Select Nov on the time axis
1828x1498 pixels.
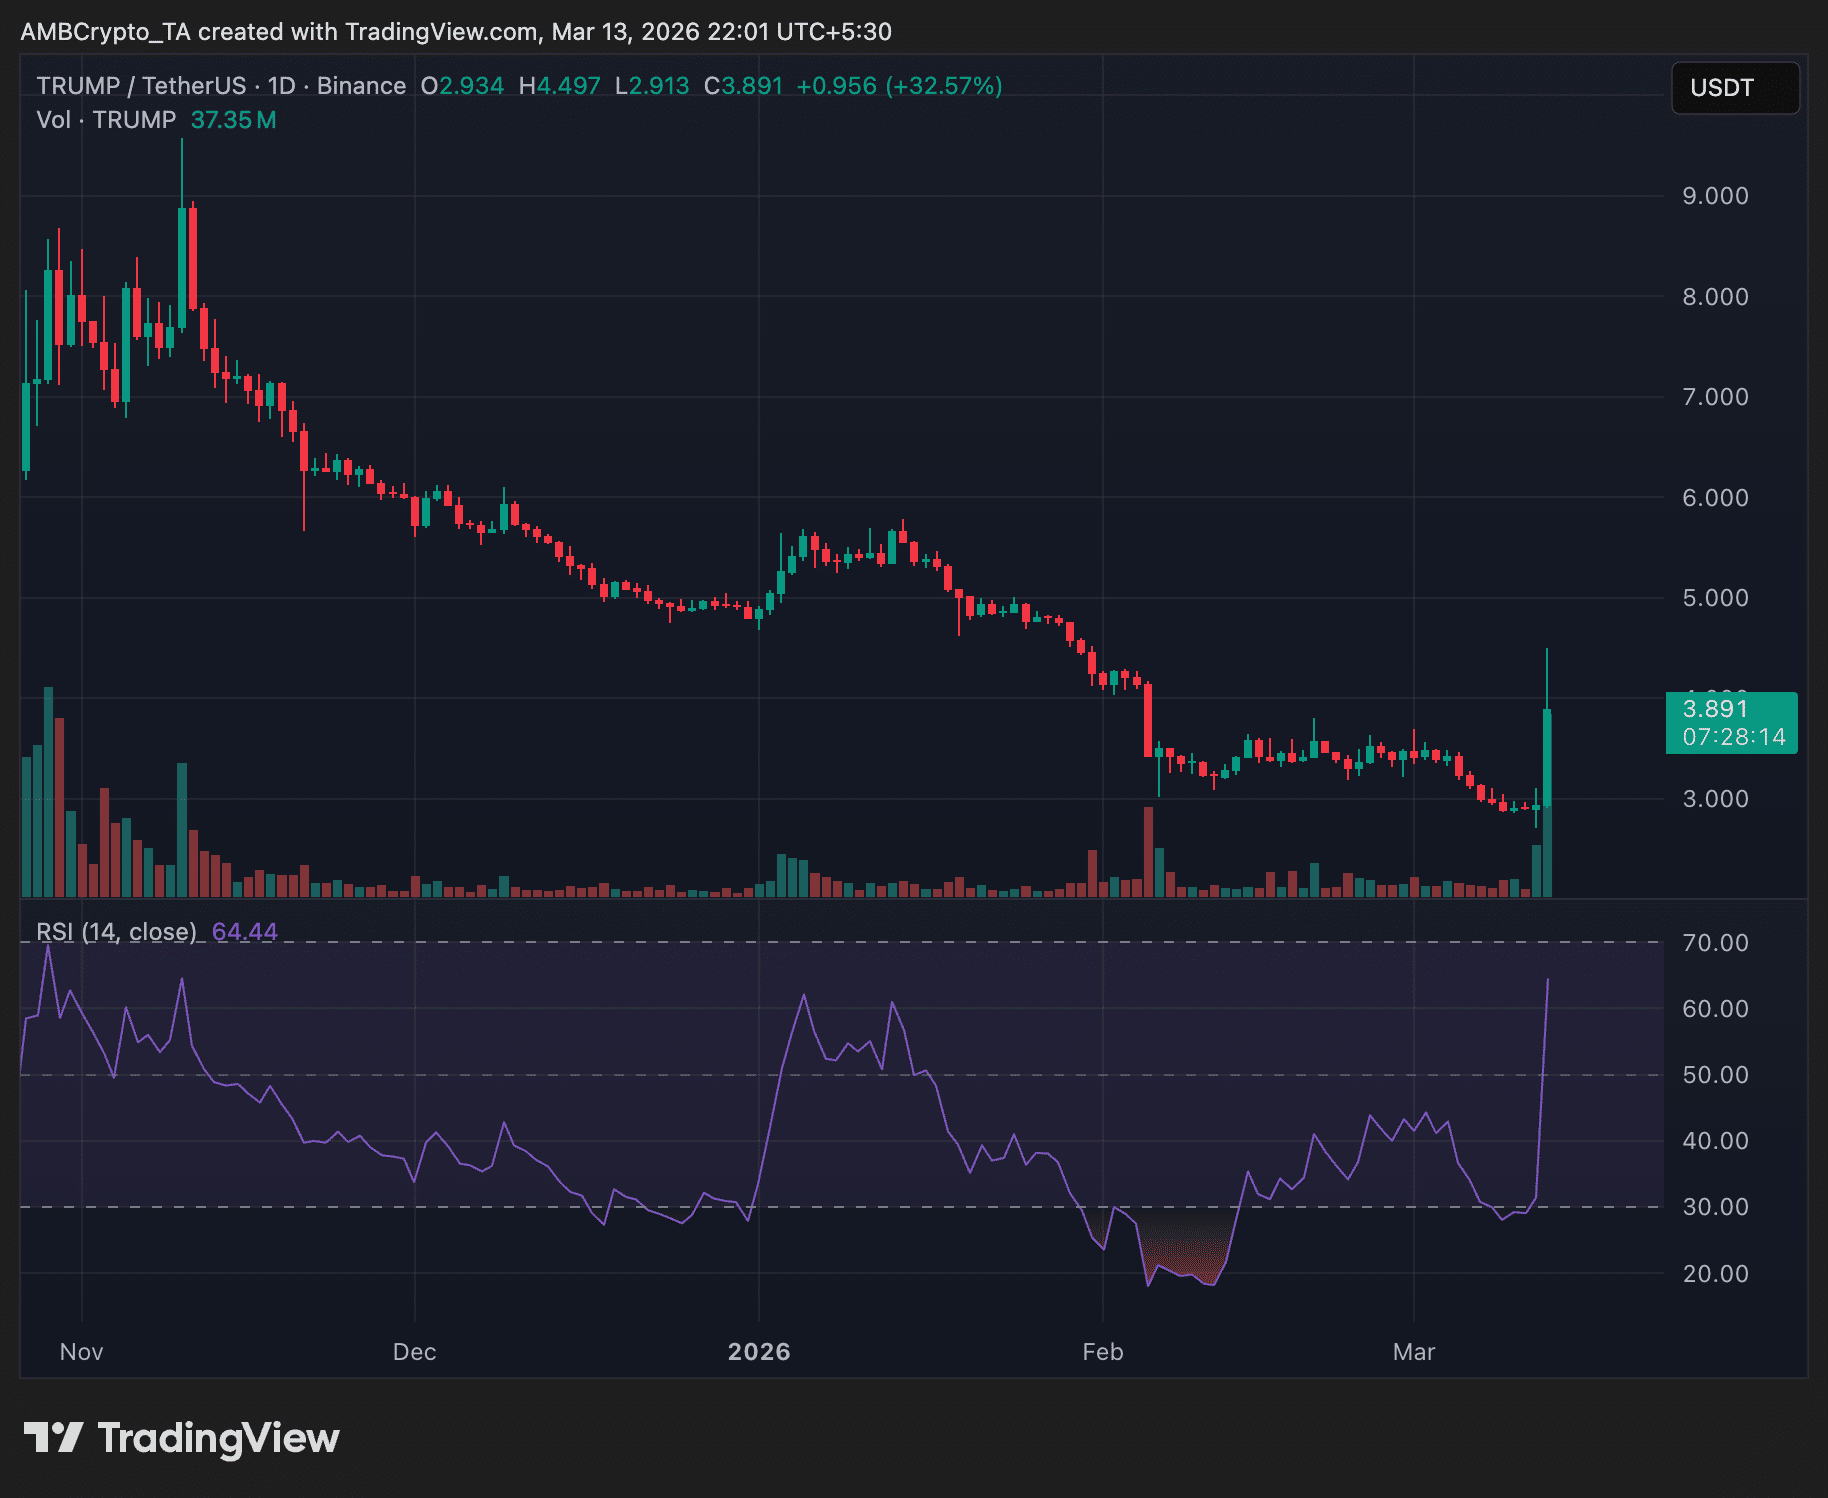coord(81,1352)
